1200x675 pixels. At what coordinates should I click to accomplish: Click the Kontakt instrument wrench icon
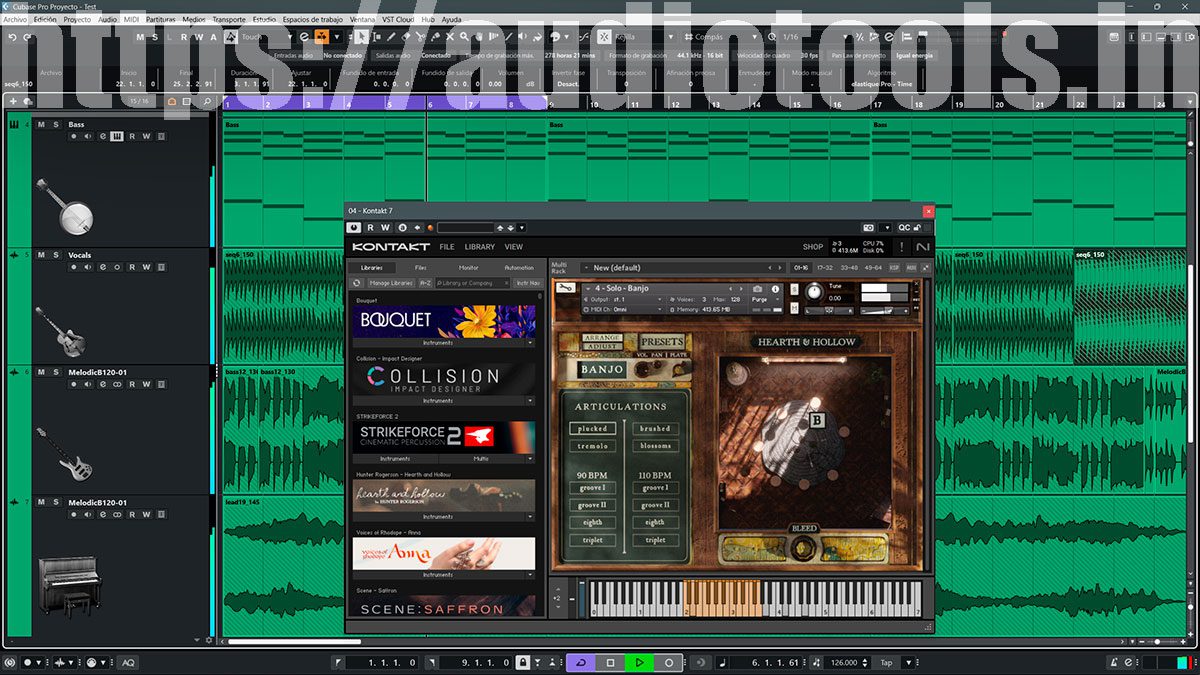click(x=566, y=288)
